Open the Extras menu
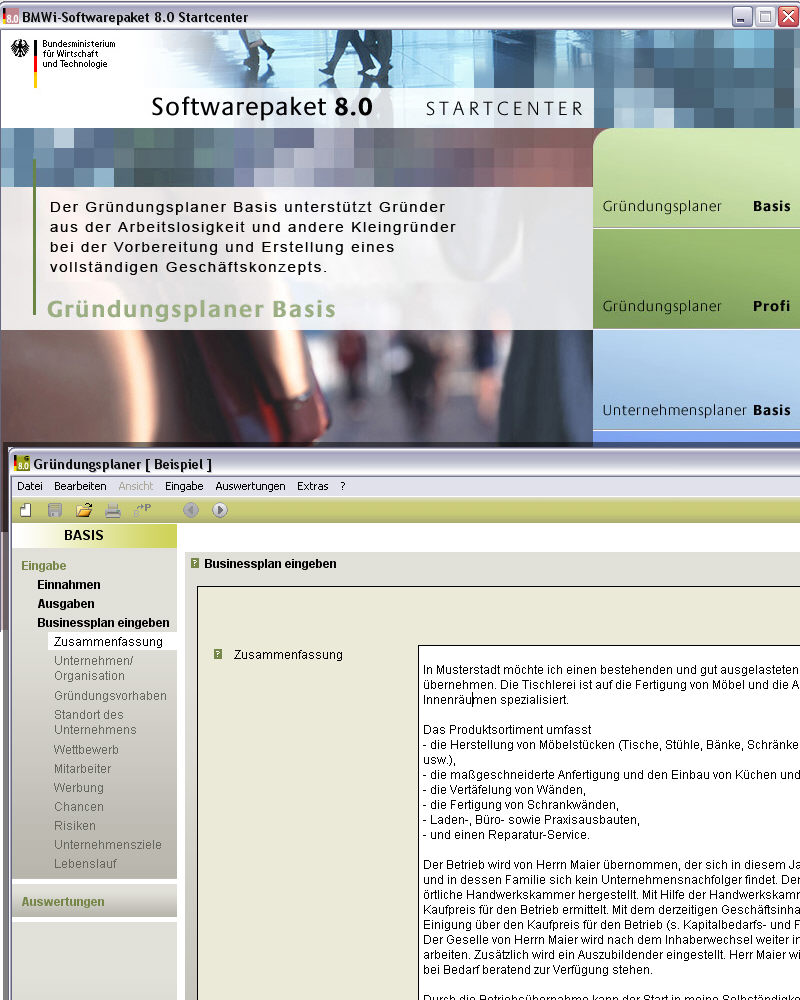Screen dimensions: 800x1000 [313, 486]
